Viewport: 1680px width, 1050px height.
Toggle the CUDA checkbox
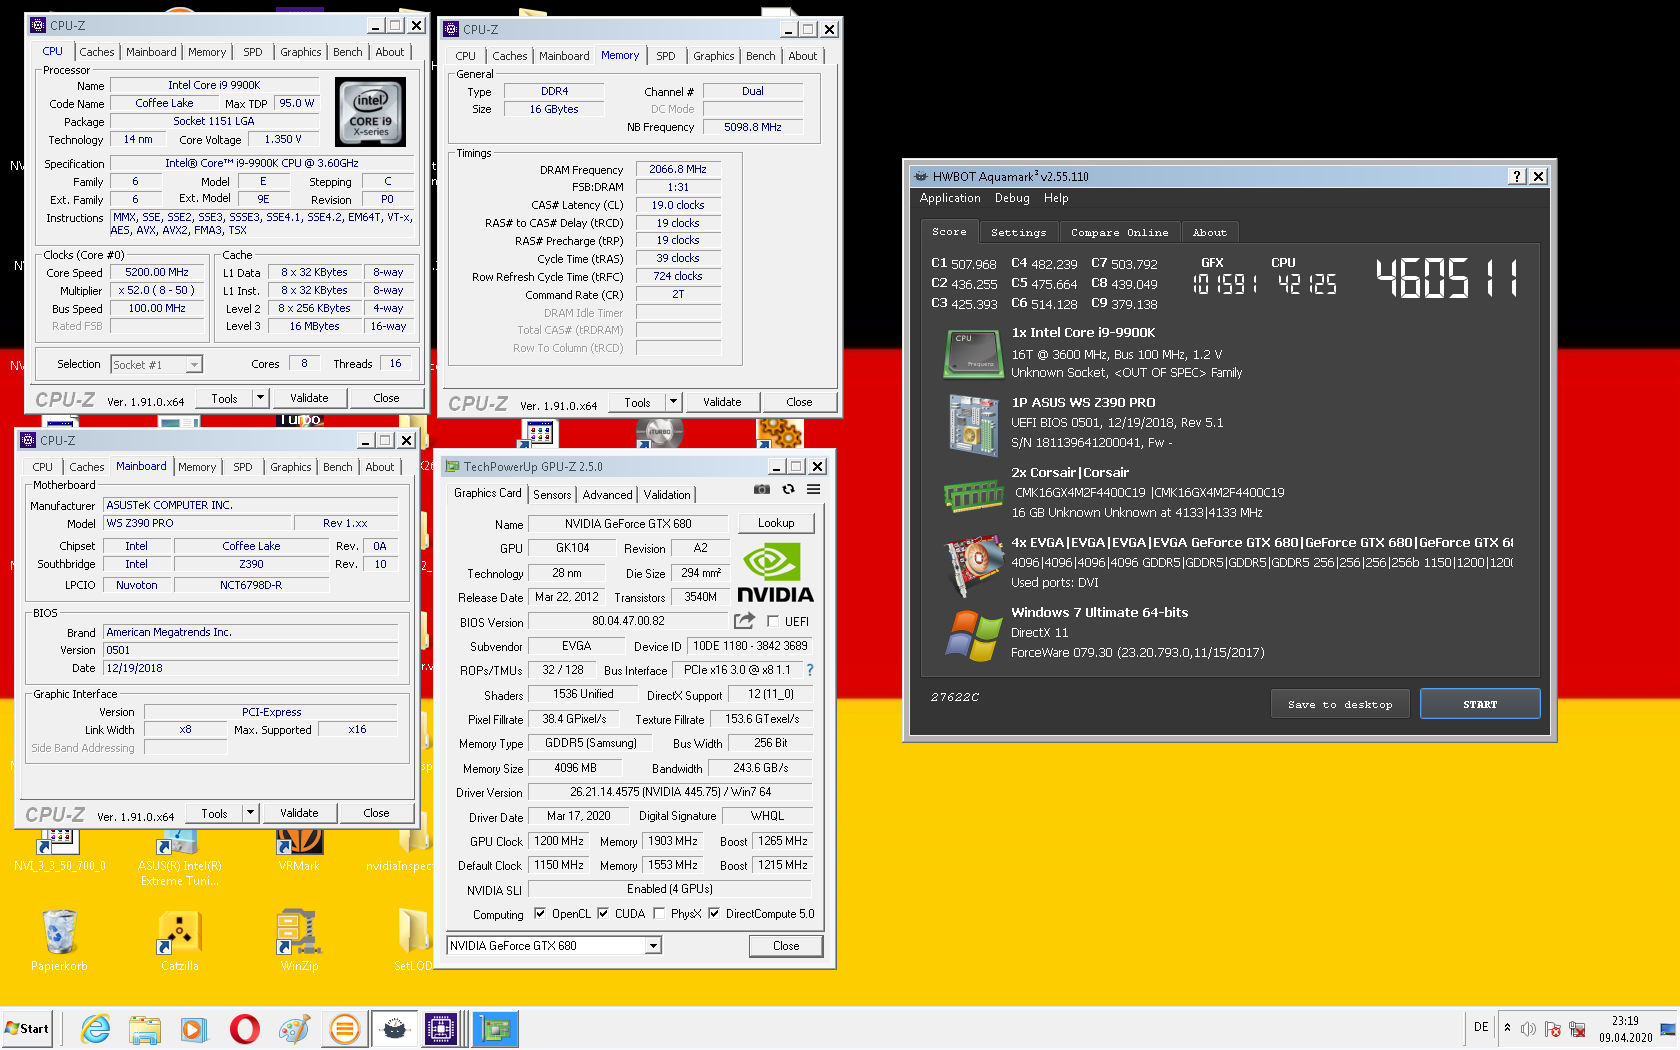(603, 913)
